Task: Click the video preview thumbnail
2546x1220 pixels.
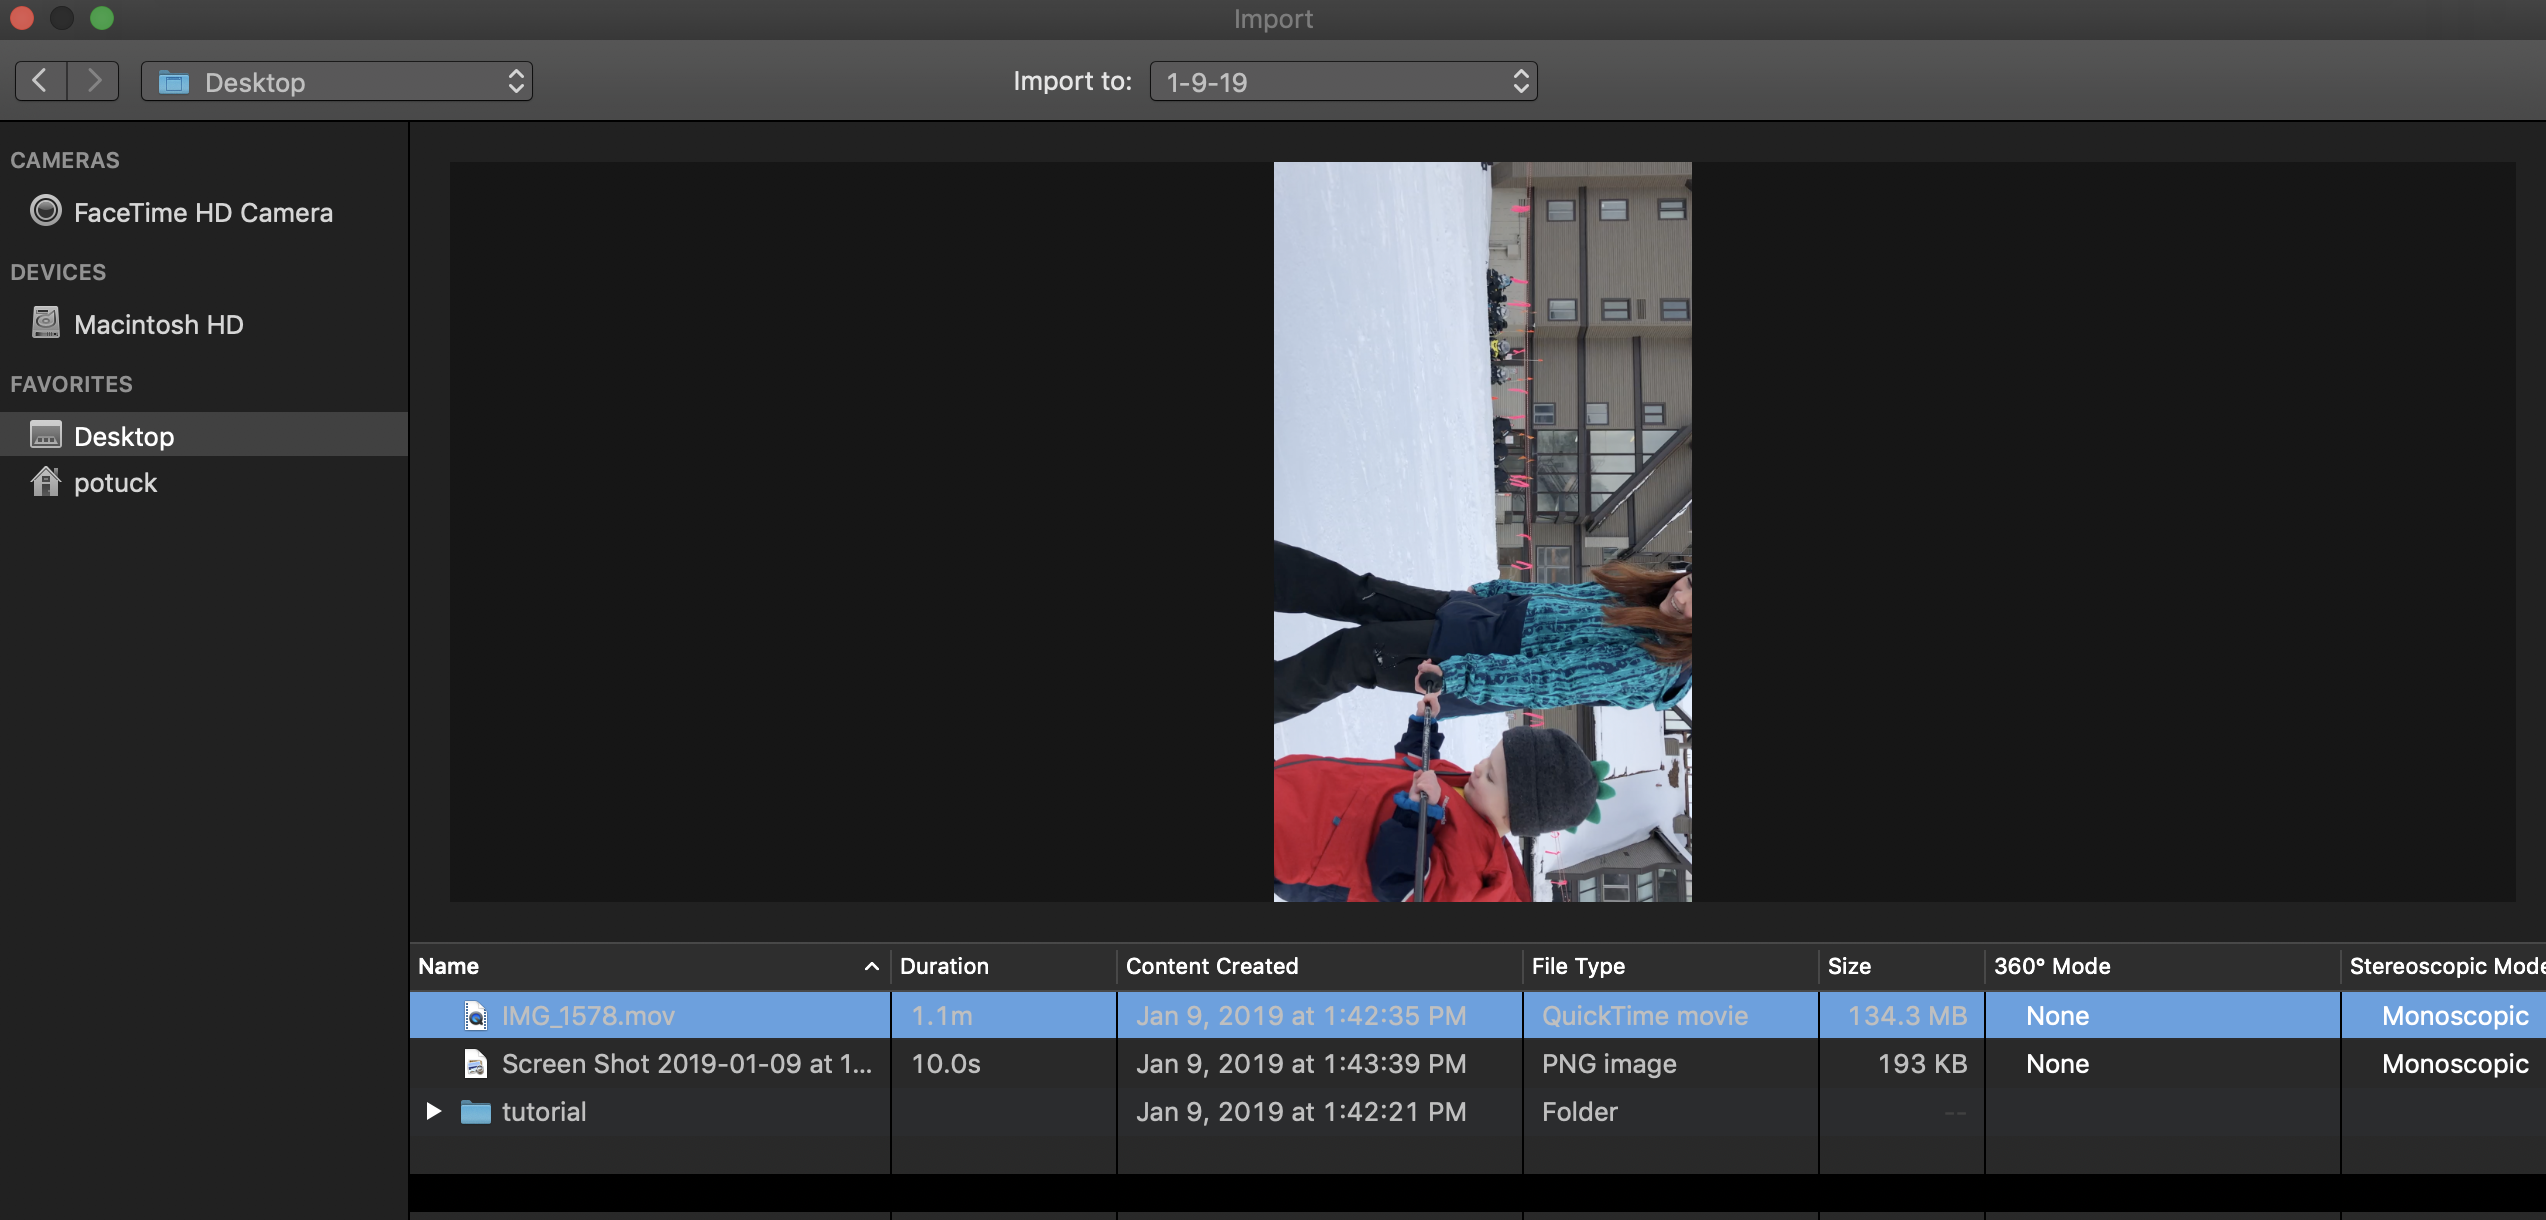Action: (1482, 533)
